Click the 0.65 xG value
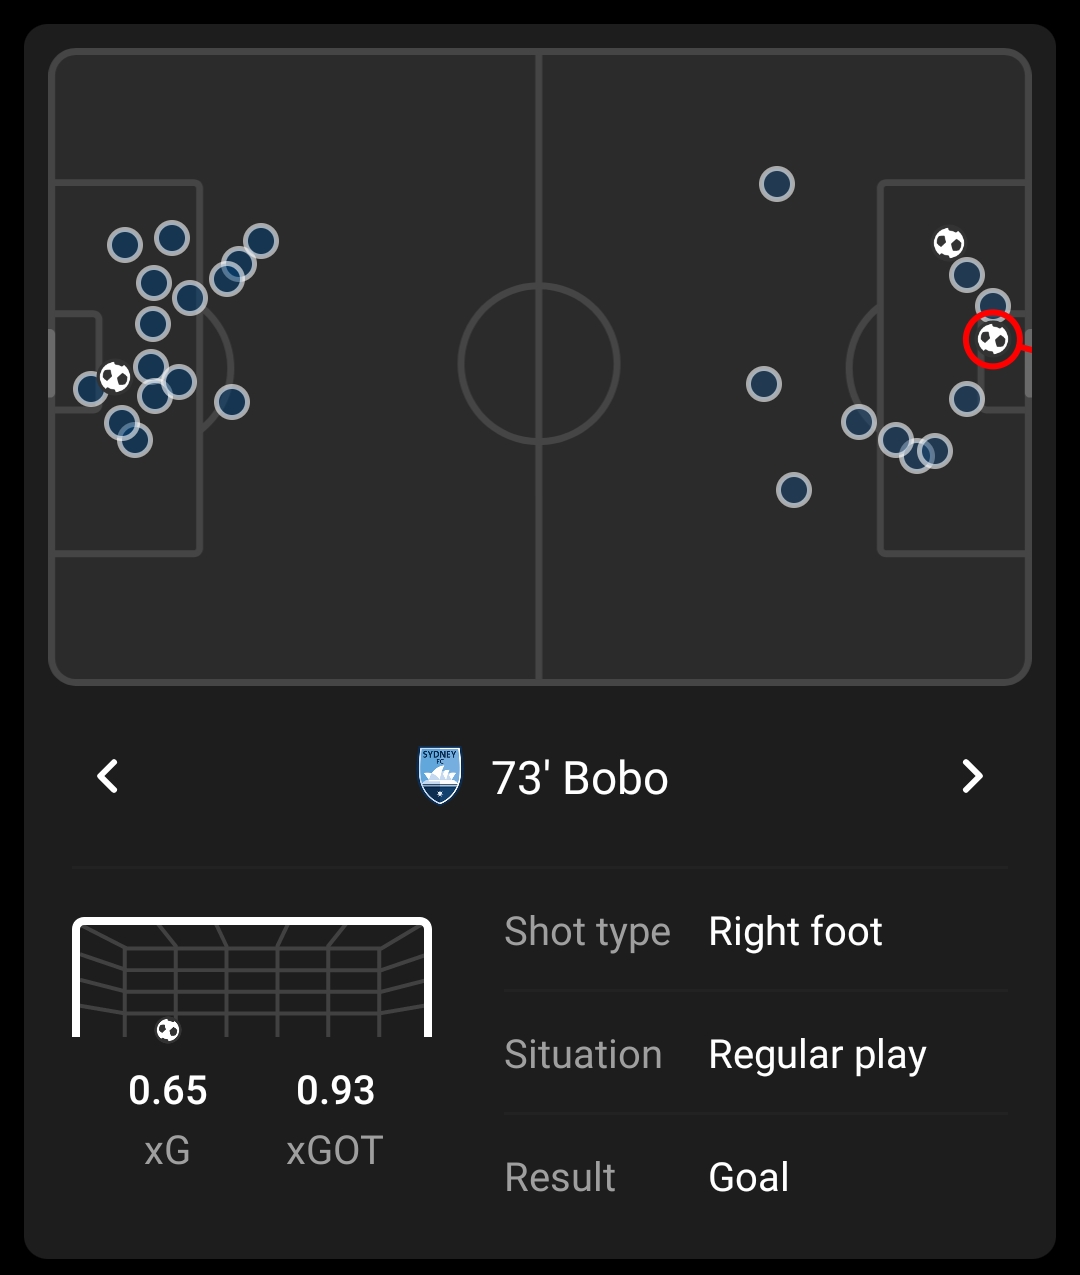This screenshot has width=1080, height=1275. click(168, 1090)
